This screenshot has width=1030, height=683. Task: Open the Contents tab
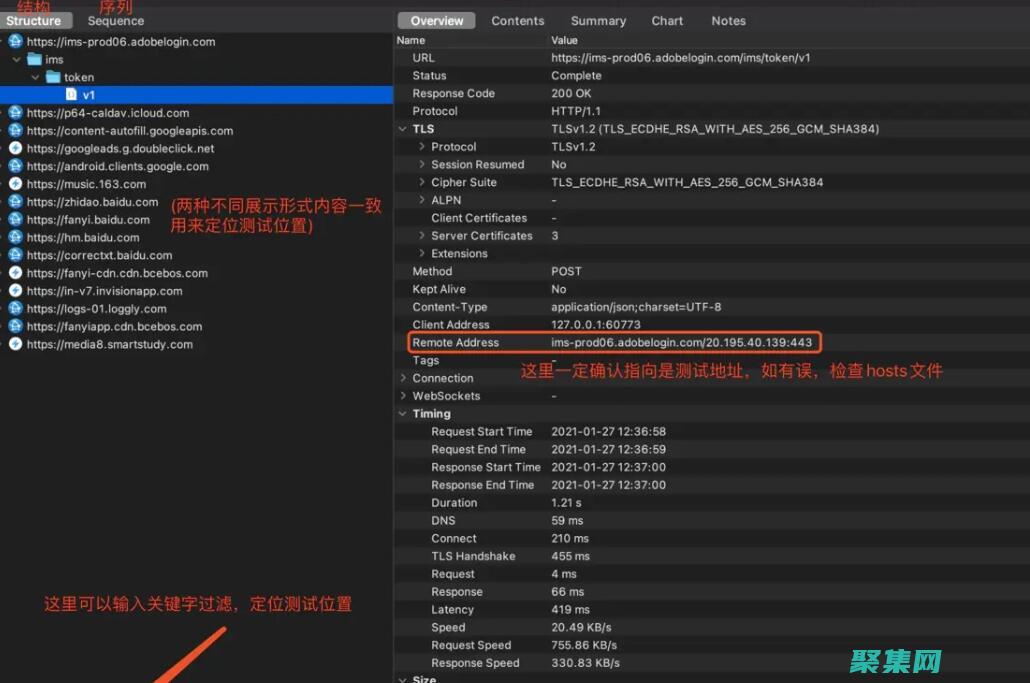(517, 20)
